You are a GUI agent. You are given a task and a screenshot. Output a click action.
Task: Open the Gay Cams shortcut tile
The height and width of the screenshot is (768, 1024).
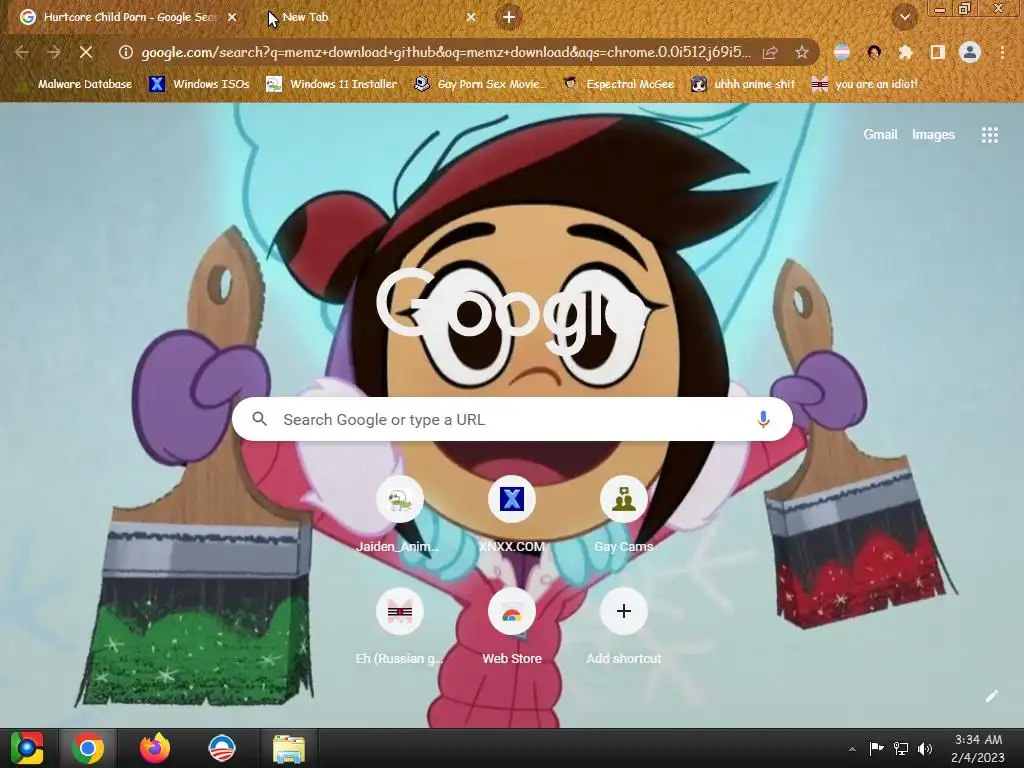tap(624, 516)
